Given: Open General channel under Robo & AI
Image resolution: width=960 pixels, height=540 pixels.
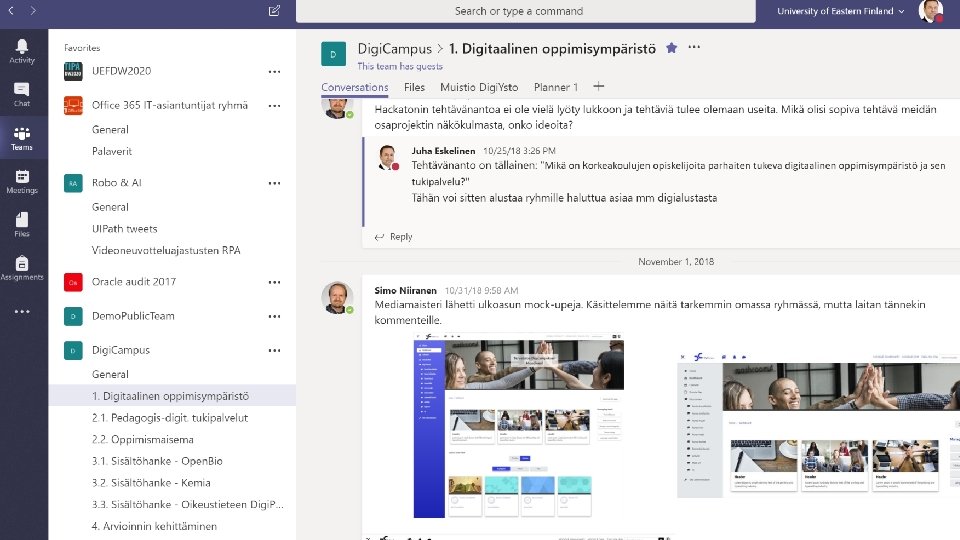Looking at the screenshot, I should click(x=110, y=207).
